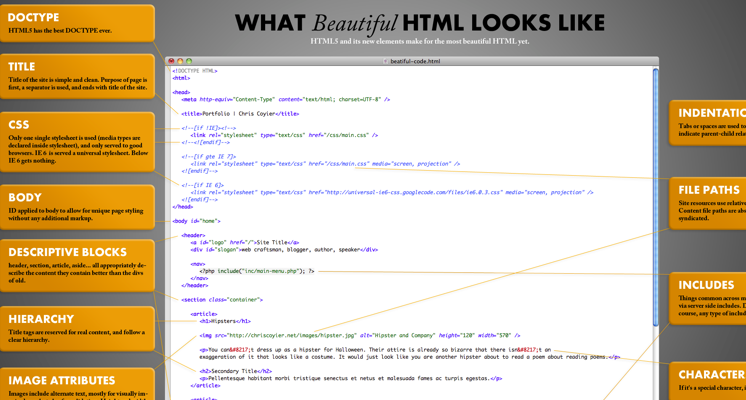Click the '<h2>Secondary Title</h2>' line
Screen dimensions: 746x400
tap(236, 371)
